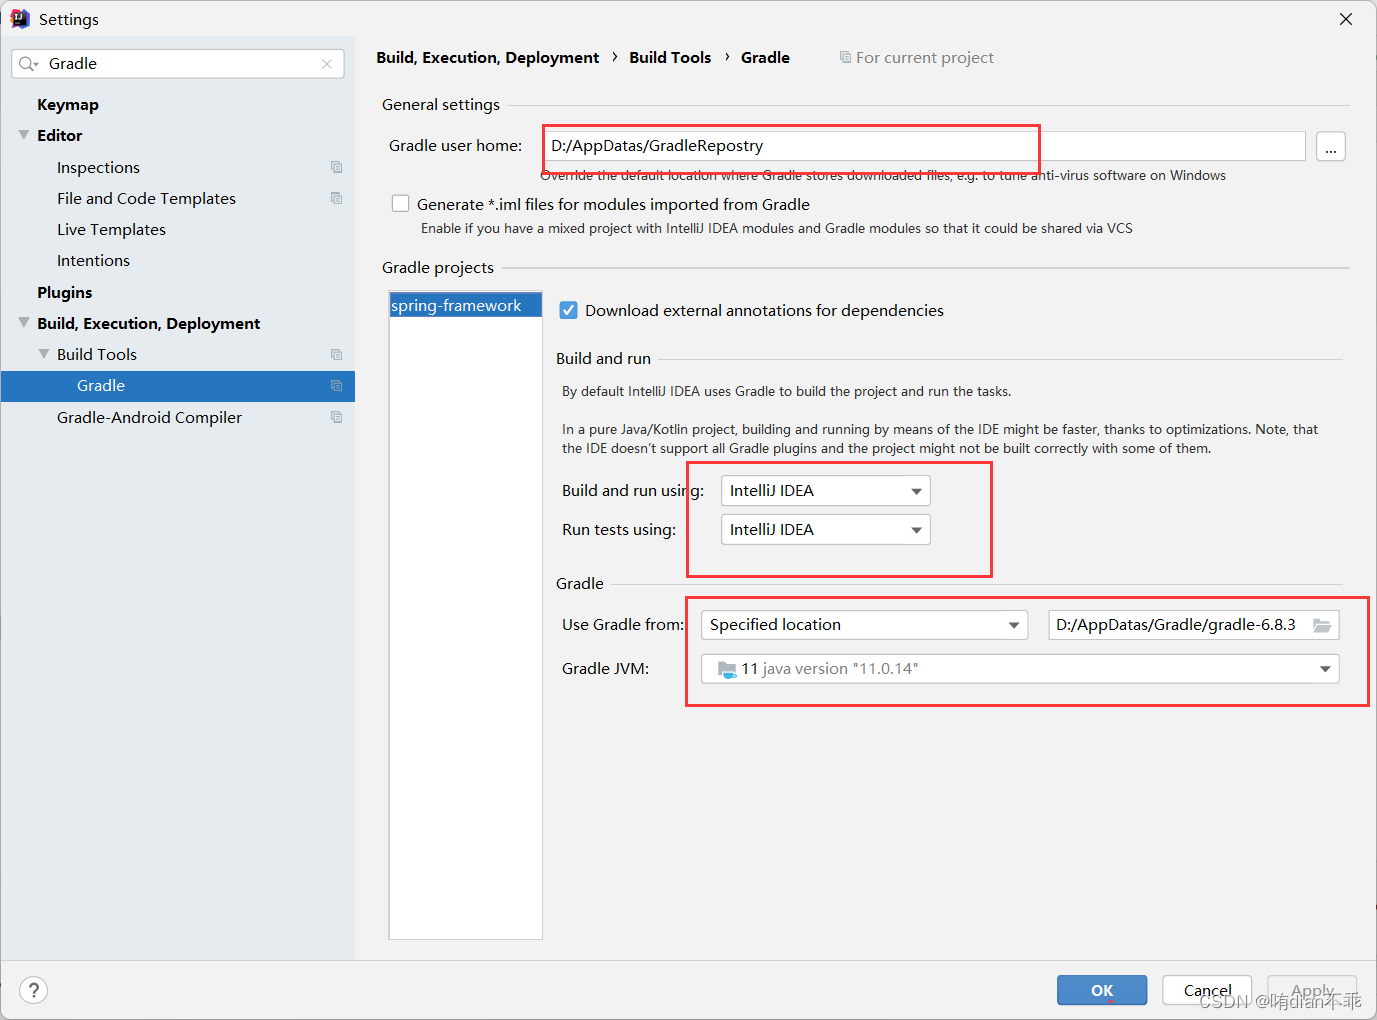Click the Gradle breadcrumb segment
This screenshot has height=1020, width=1377.
tap(765, 57)
